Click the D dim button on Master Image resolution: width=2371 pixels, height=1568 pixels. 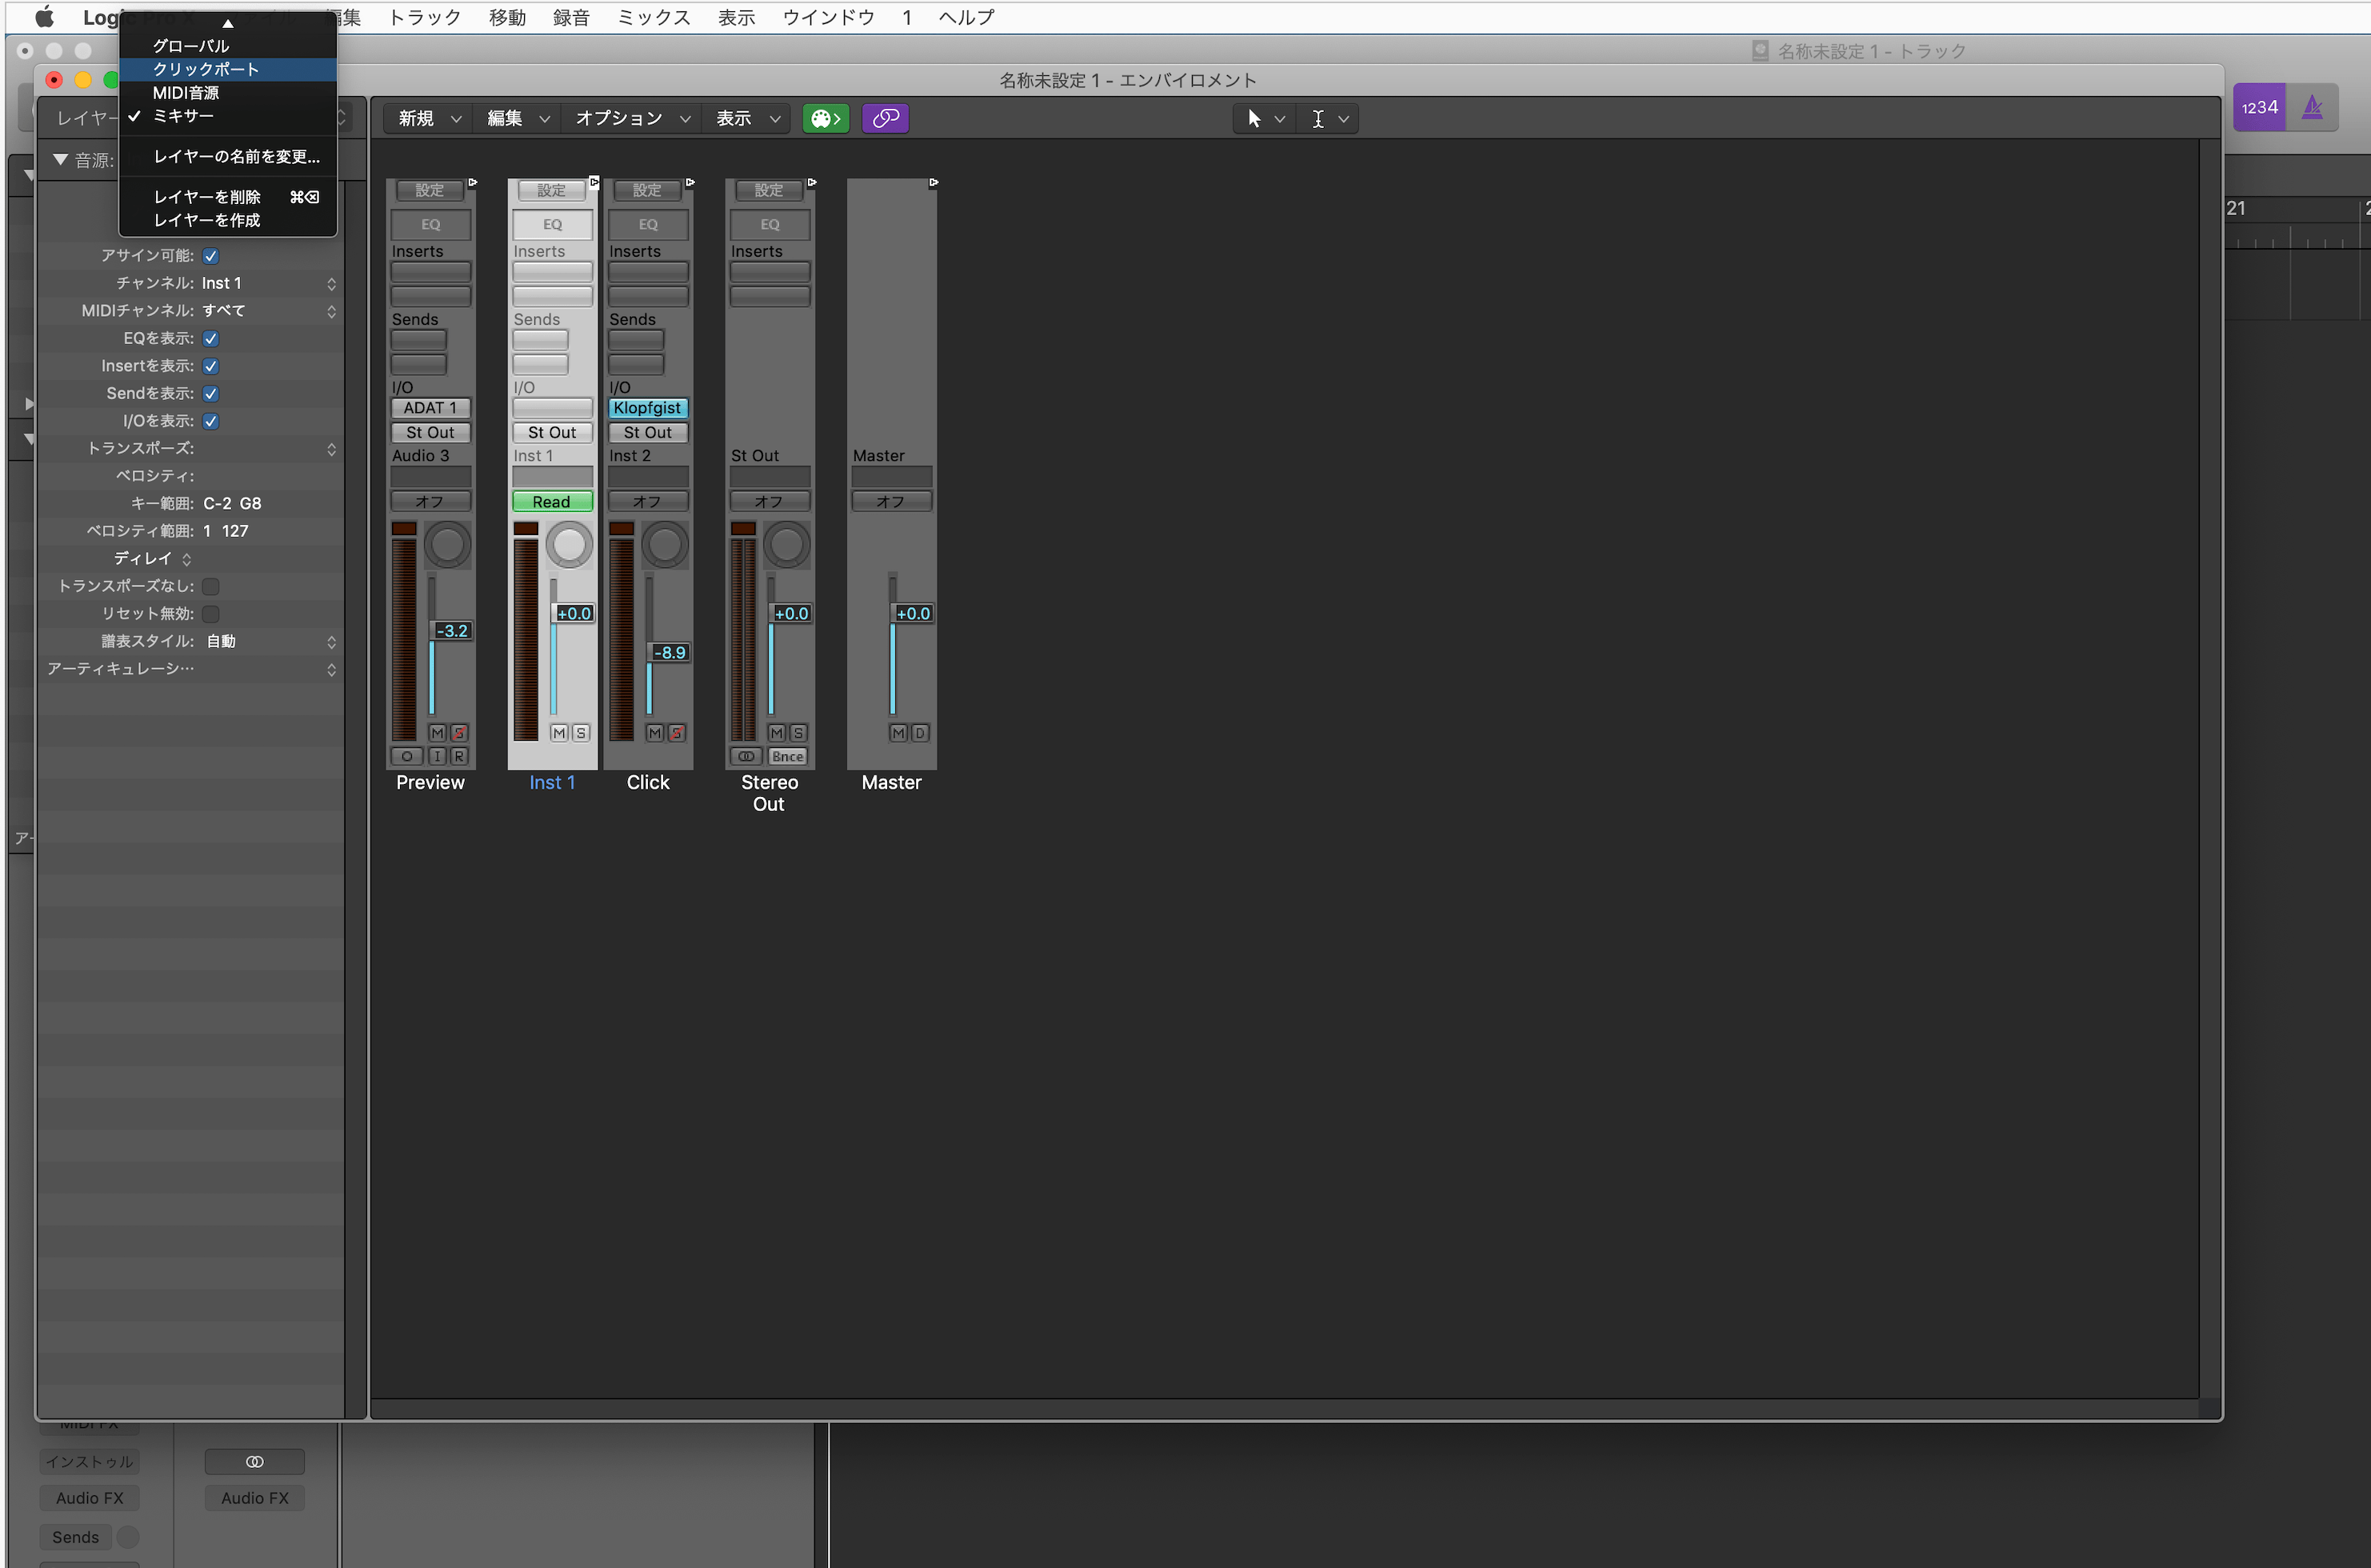[x=920, y=733]
